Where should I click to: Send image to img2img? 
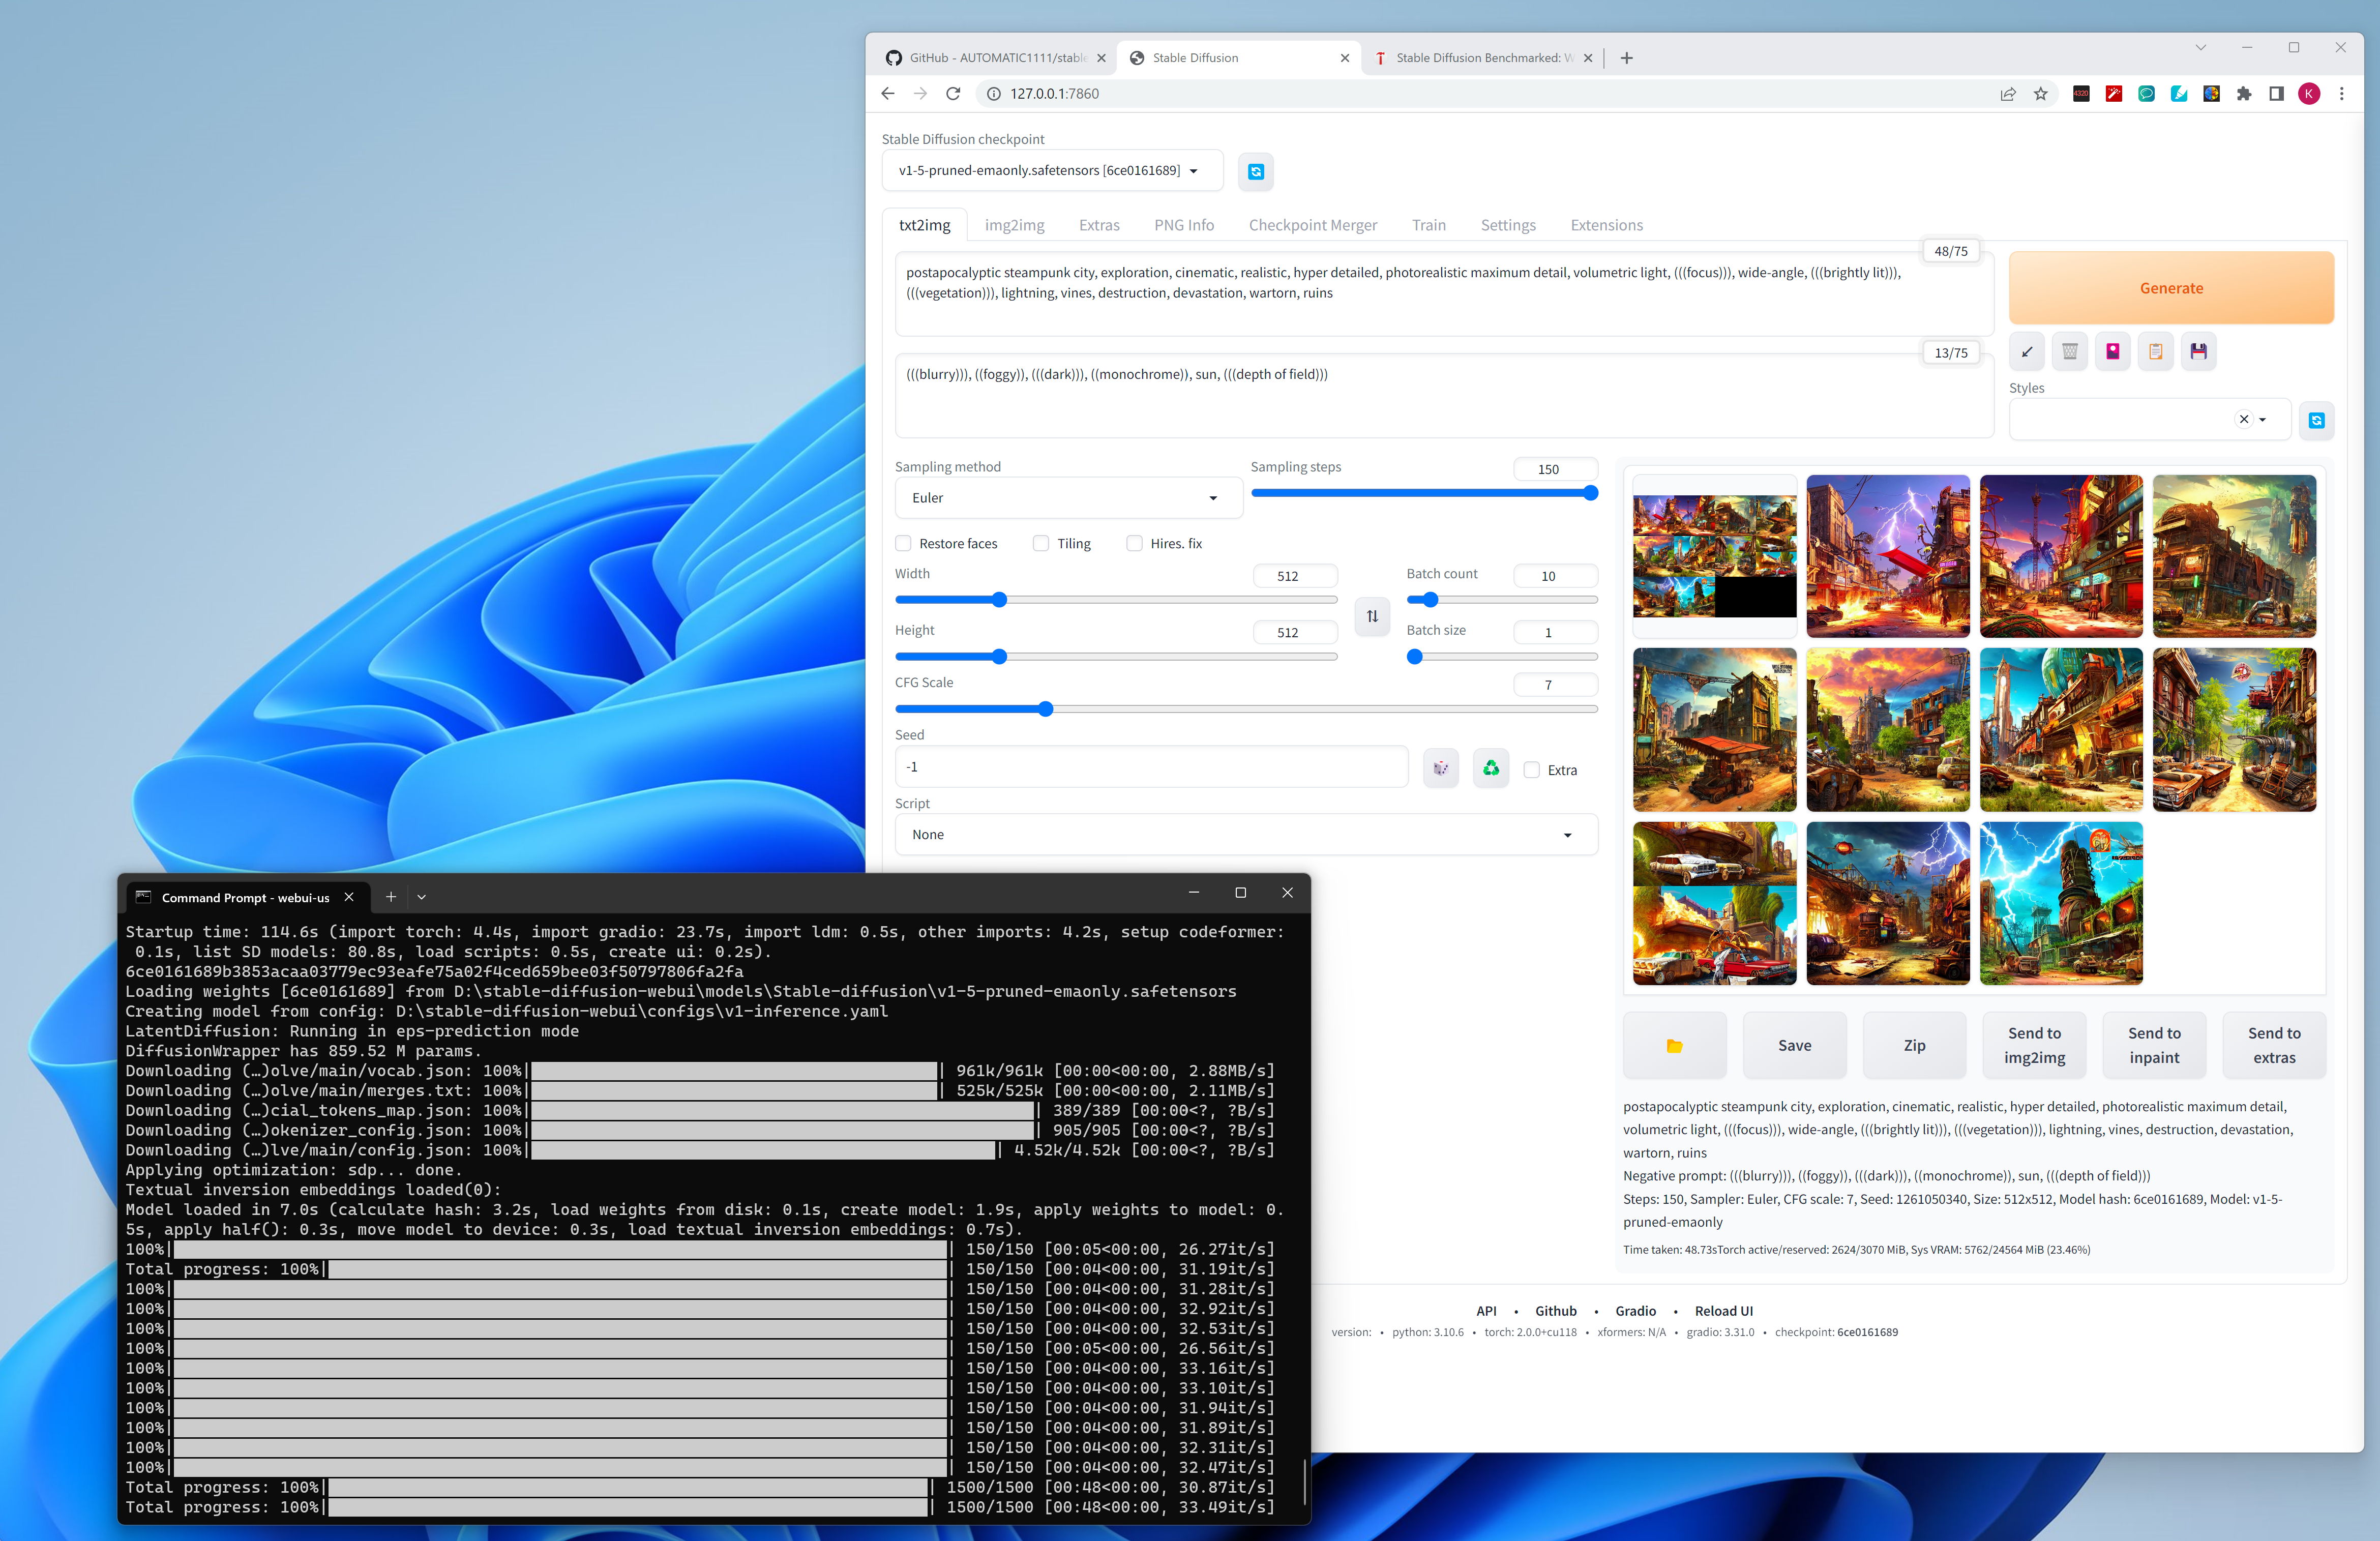click(x=2034, y=1045)
